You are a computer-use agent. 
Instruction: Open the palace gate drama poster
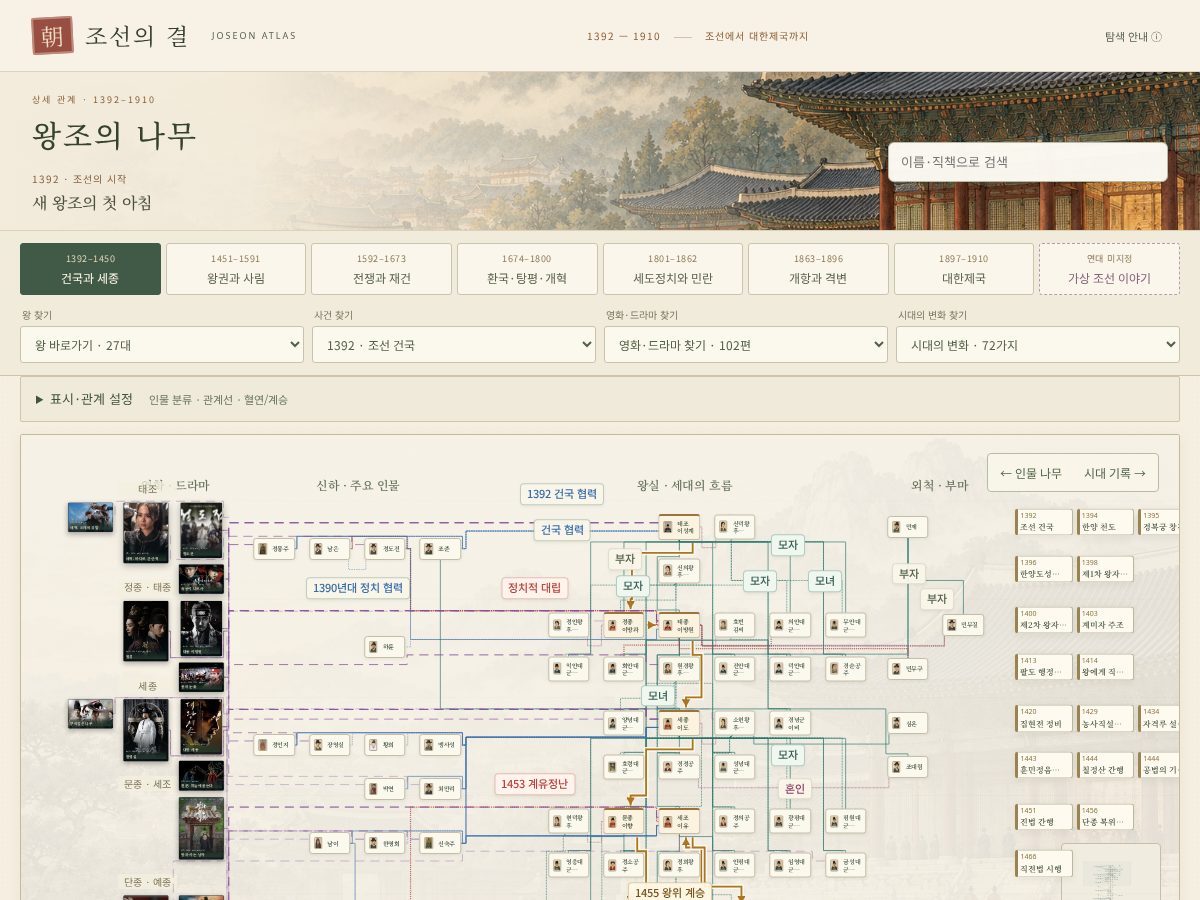(201, 828)
